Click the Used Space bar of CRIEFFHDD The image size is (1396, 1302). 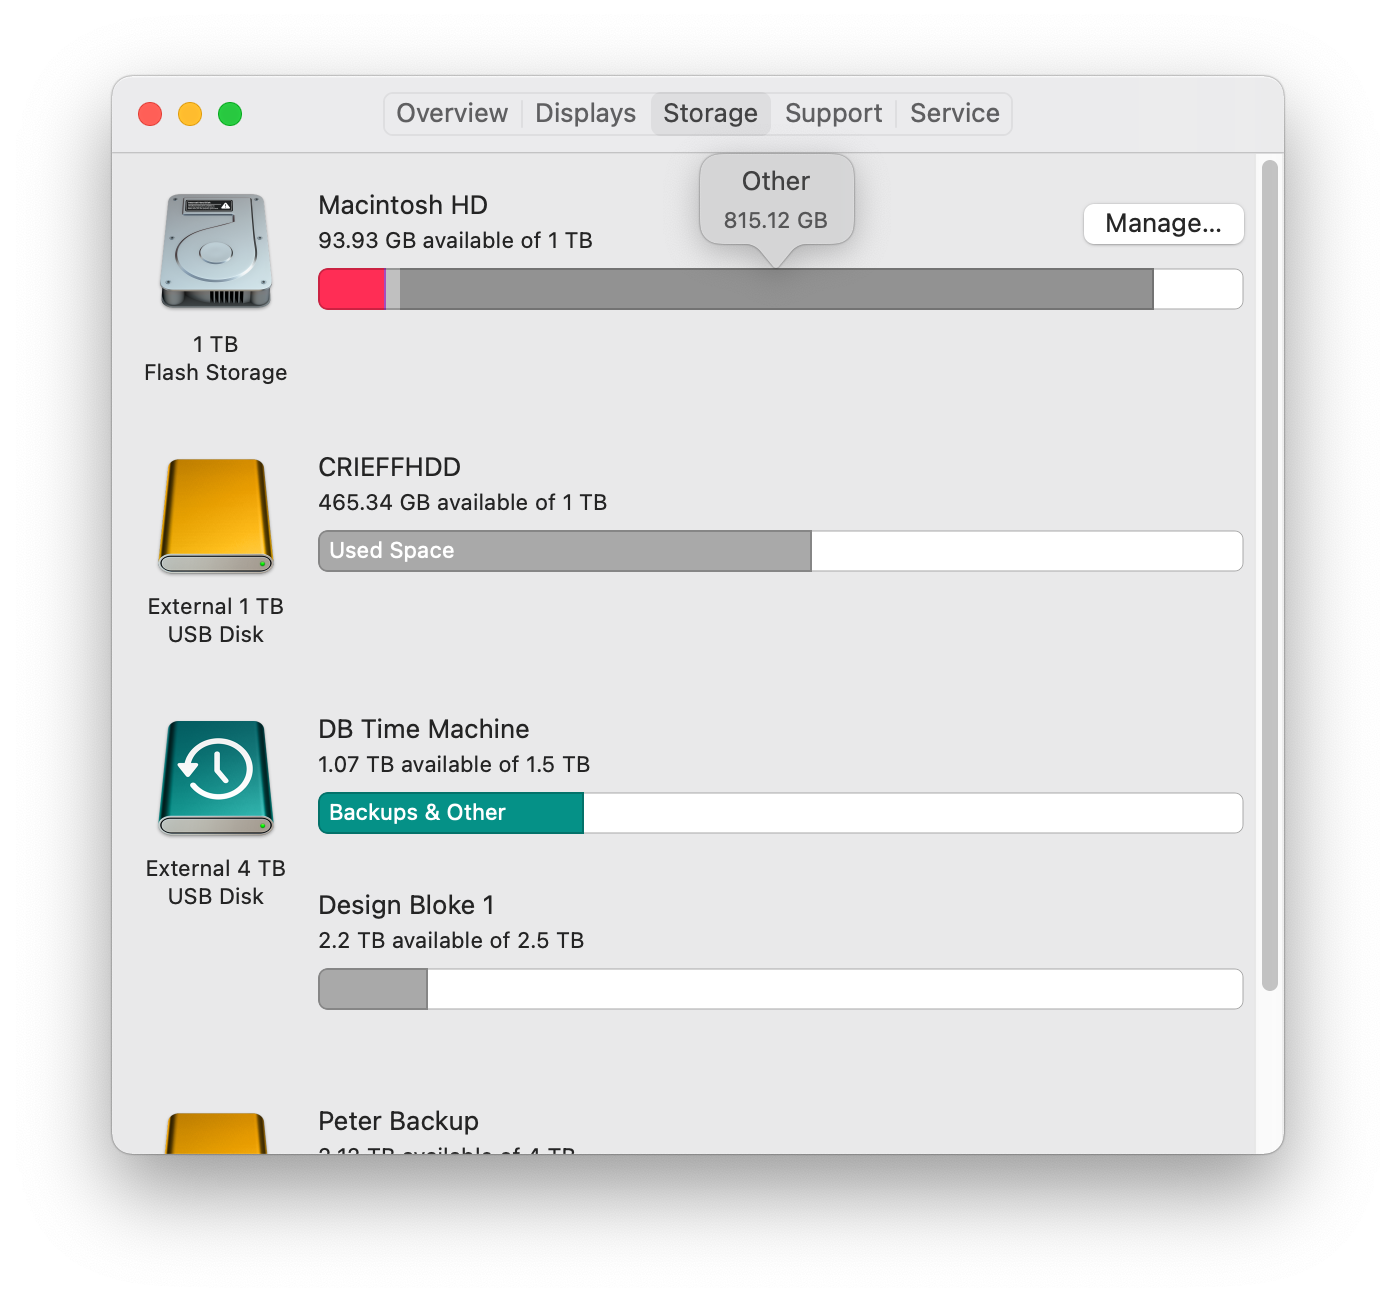point(565,551)
